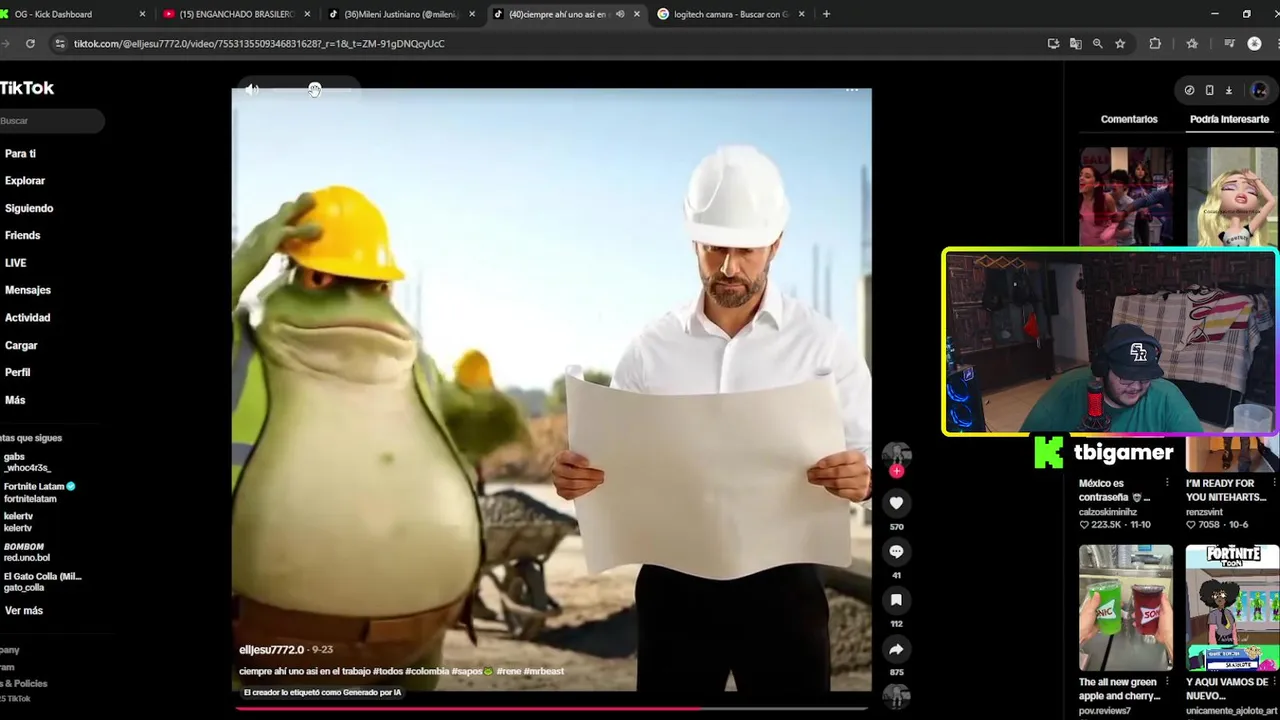1280x720 pixels.
Task: Open Cargar to upload a video
Action: 21,345
